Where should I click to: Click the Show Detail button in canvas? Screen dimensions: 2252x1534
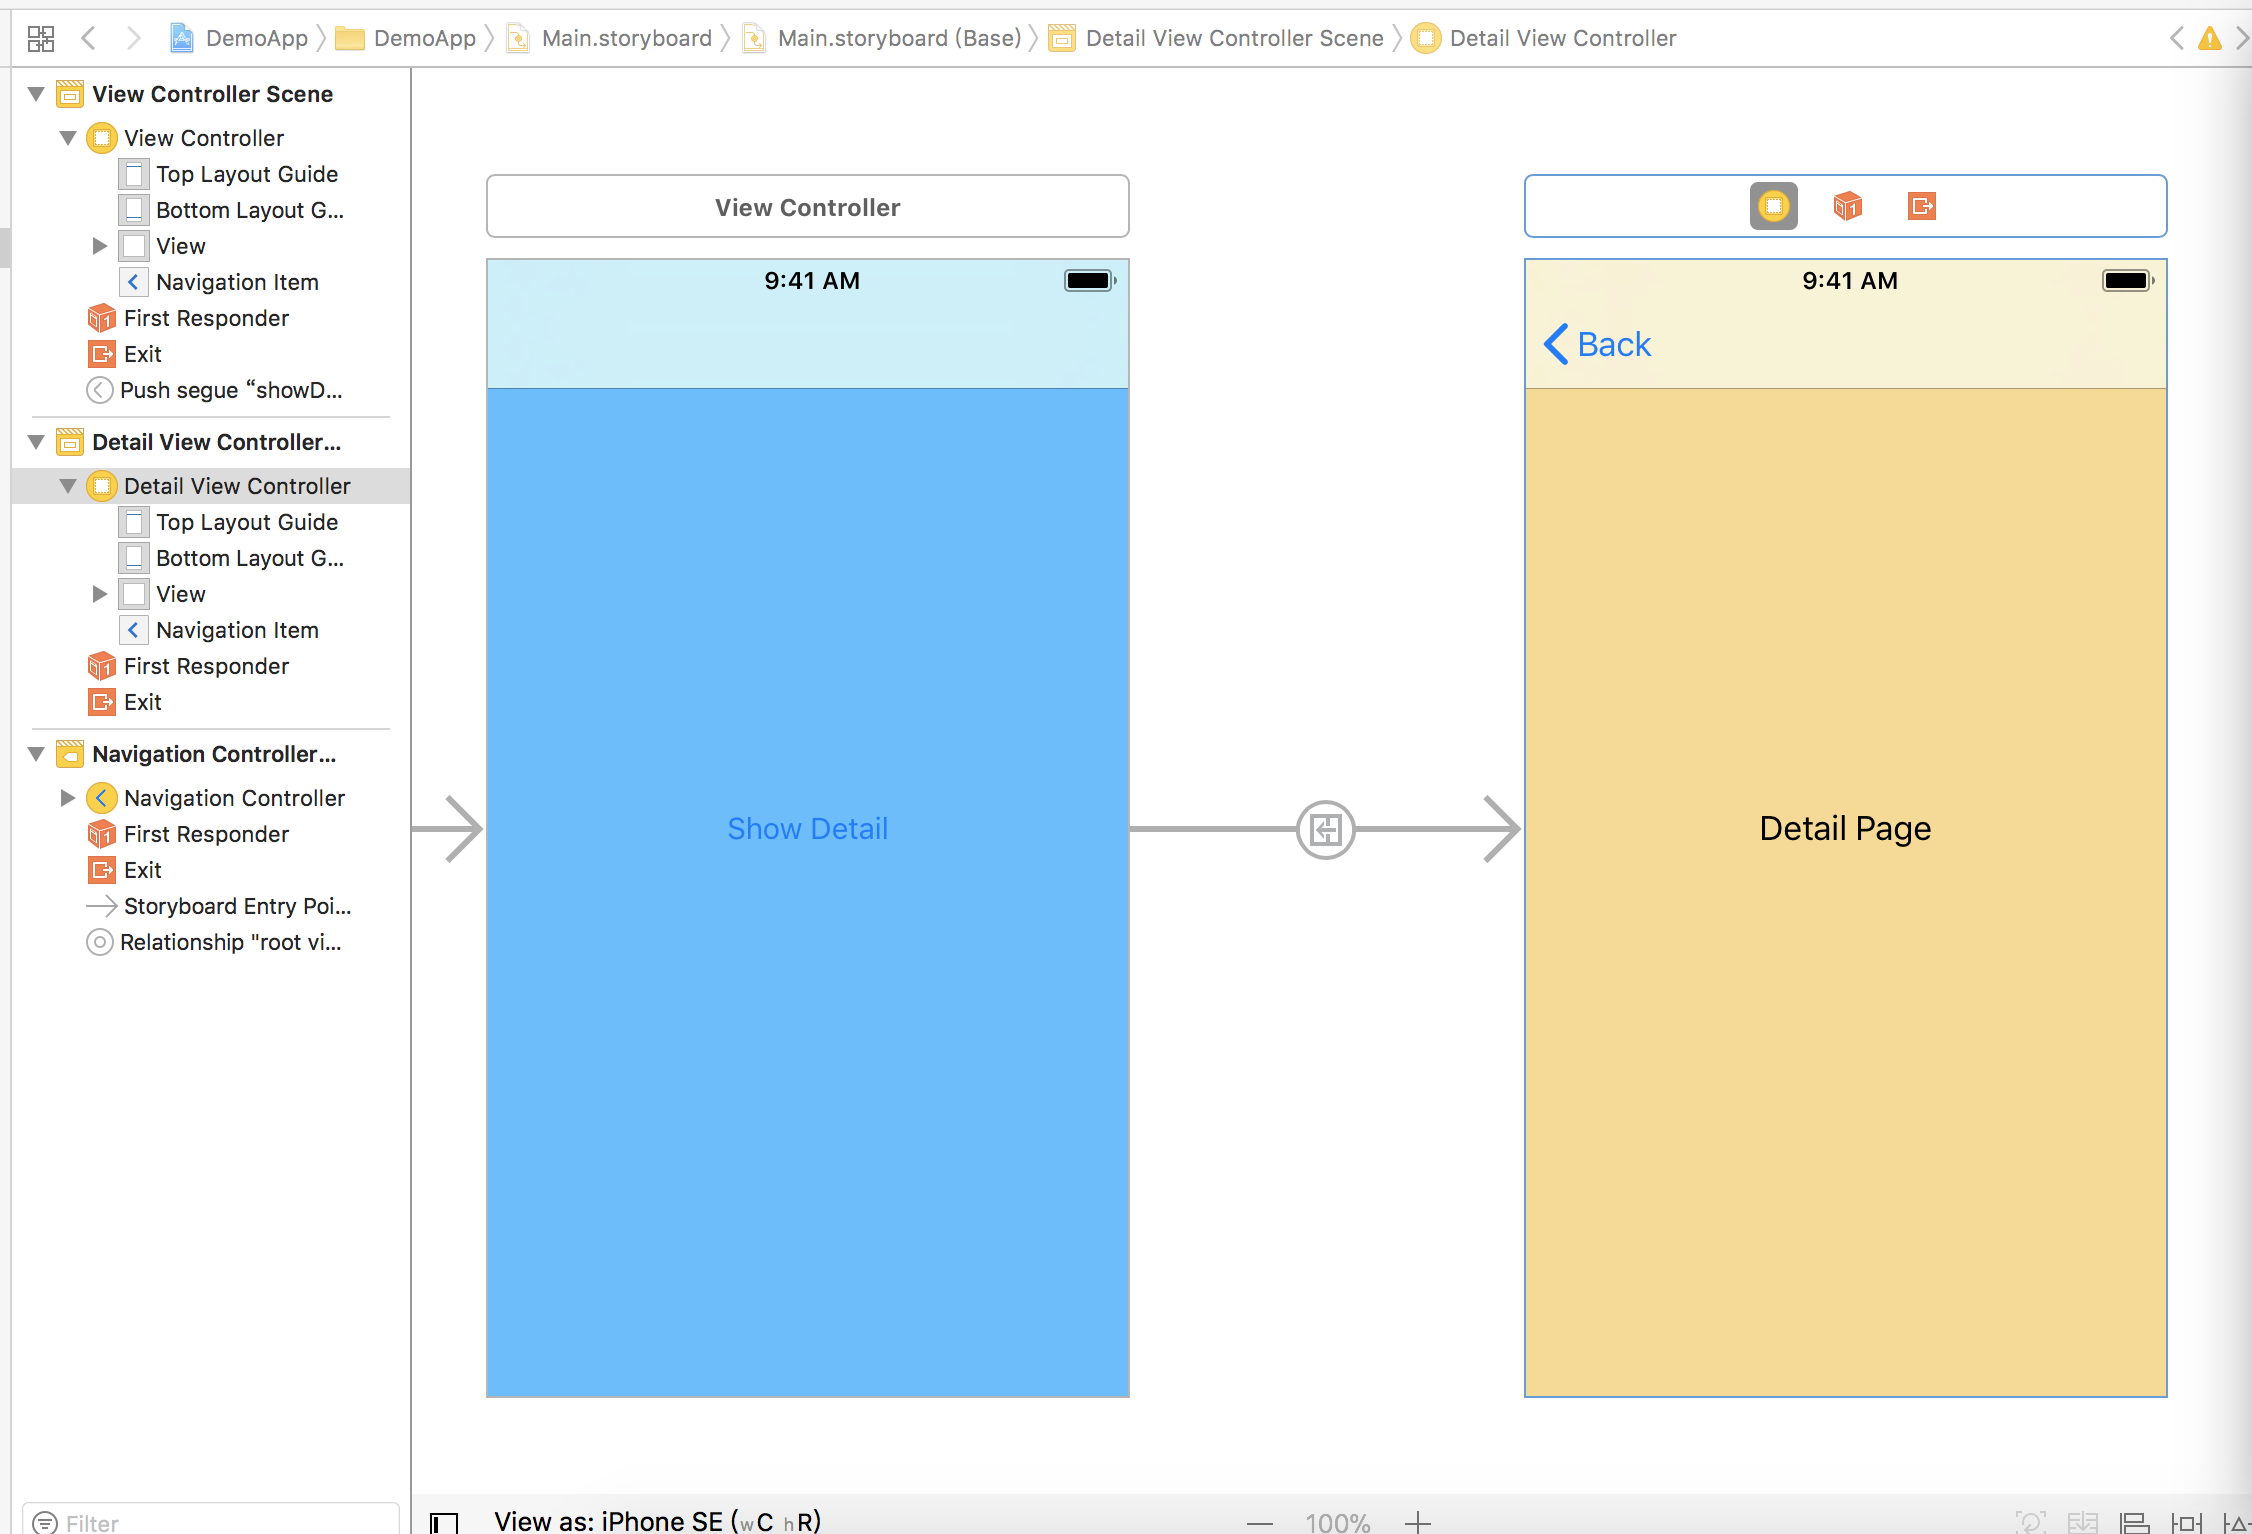pyautogui.click(x=807, y=829)
